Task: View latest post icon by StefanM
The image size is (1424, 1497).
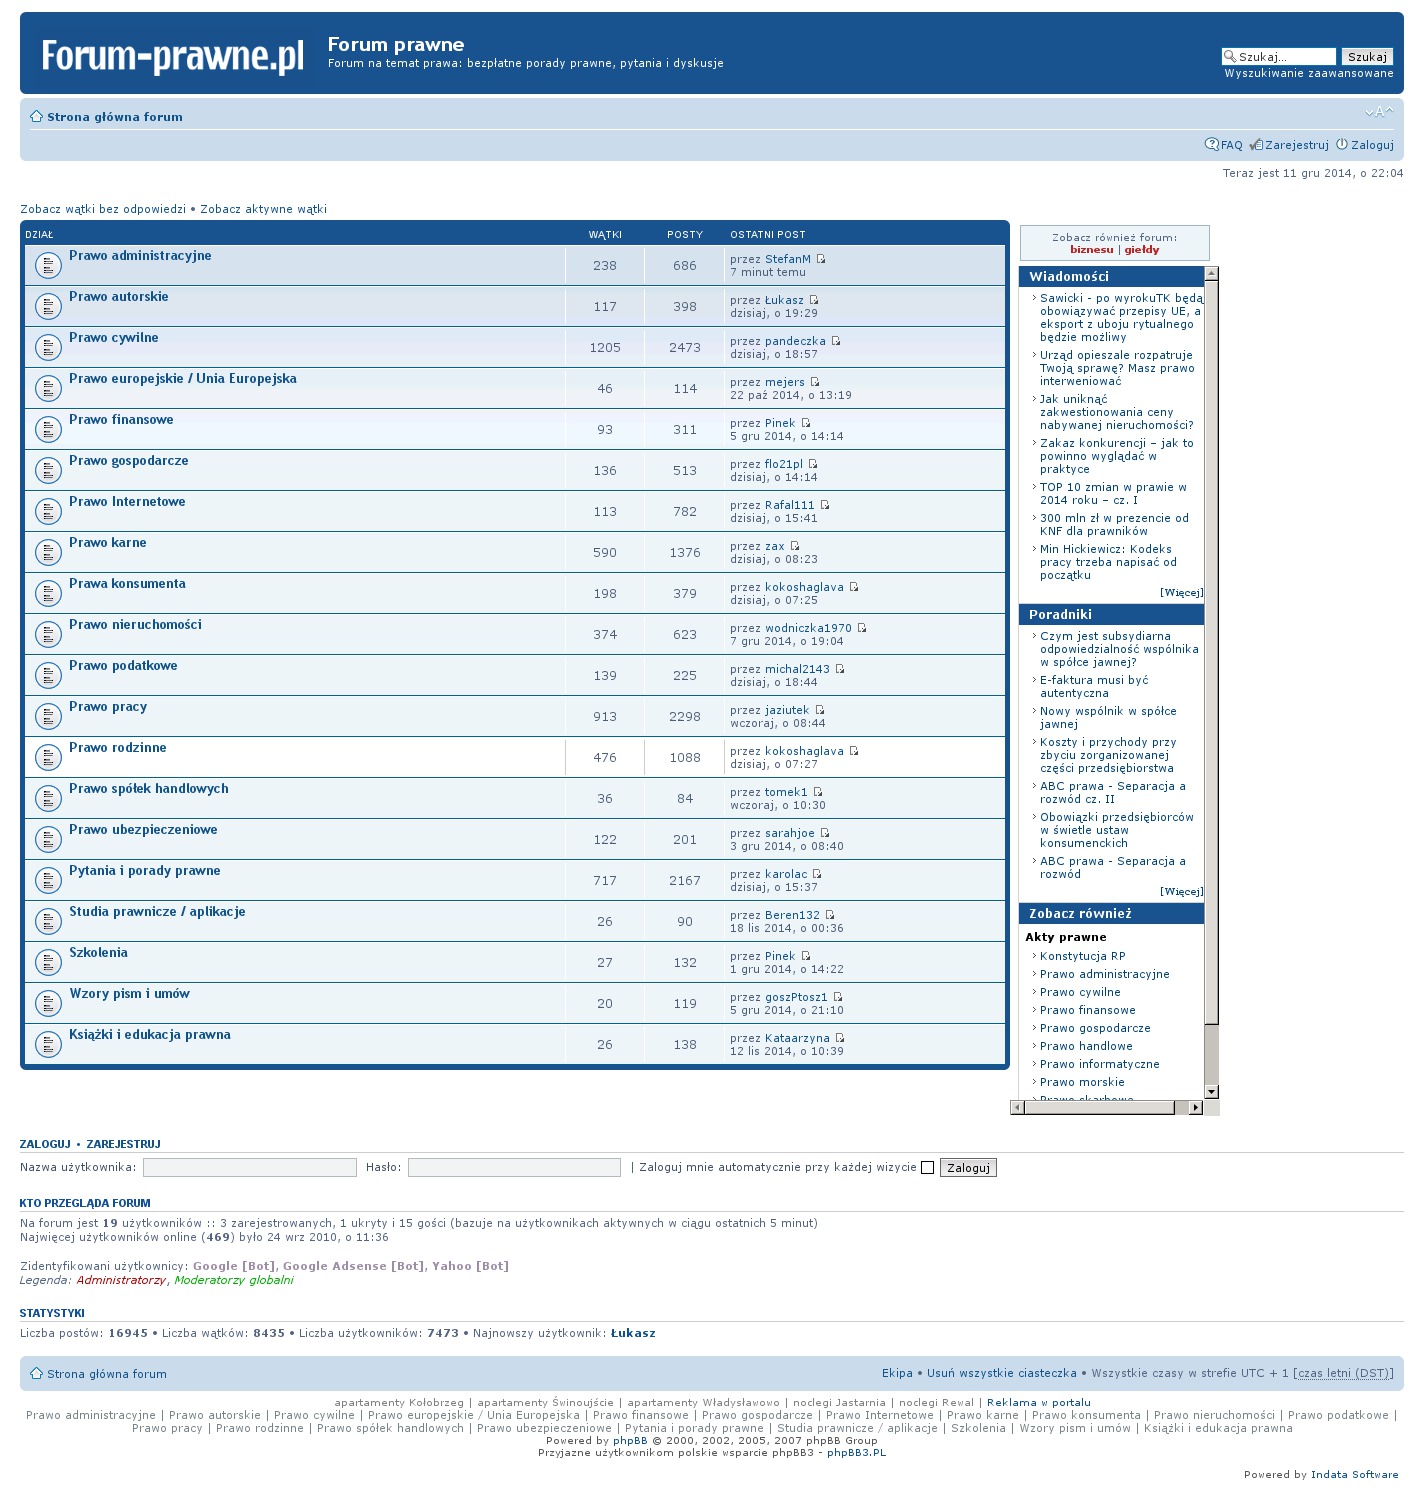Action: (x=821, y=259)
